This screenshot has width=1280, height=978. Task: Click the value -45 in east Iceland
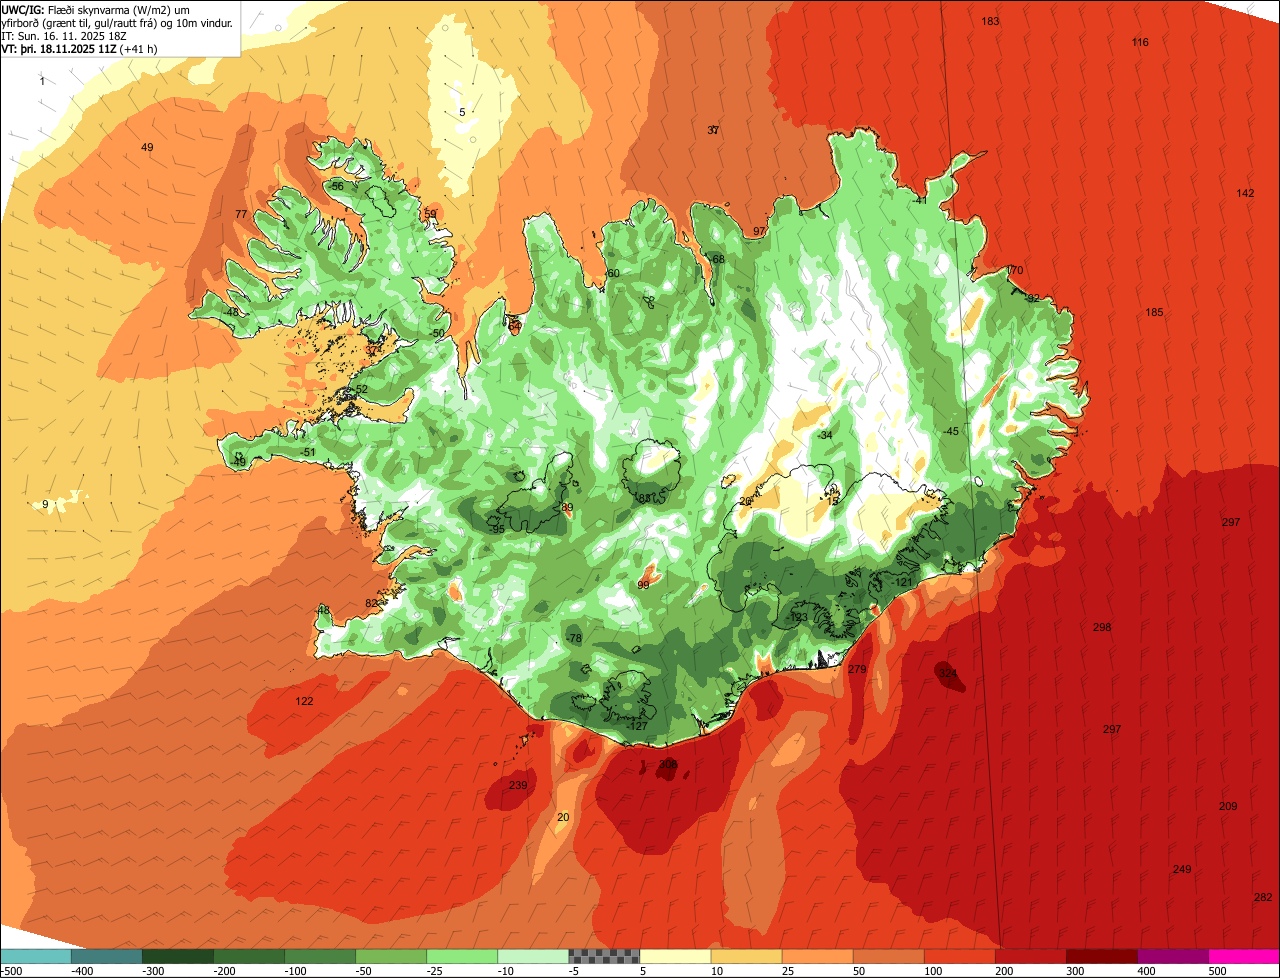point(950,431)
